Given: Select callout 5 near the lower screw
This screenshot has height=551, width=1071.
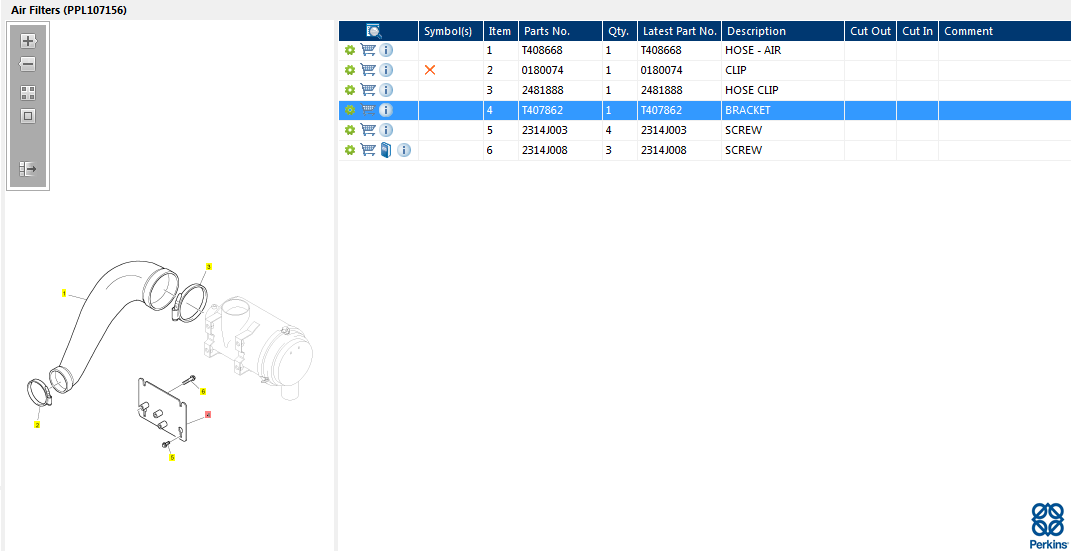Looking at the screenshot, I should click(172, 457).
